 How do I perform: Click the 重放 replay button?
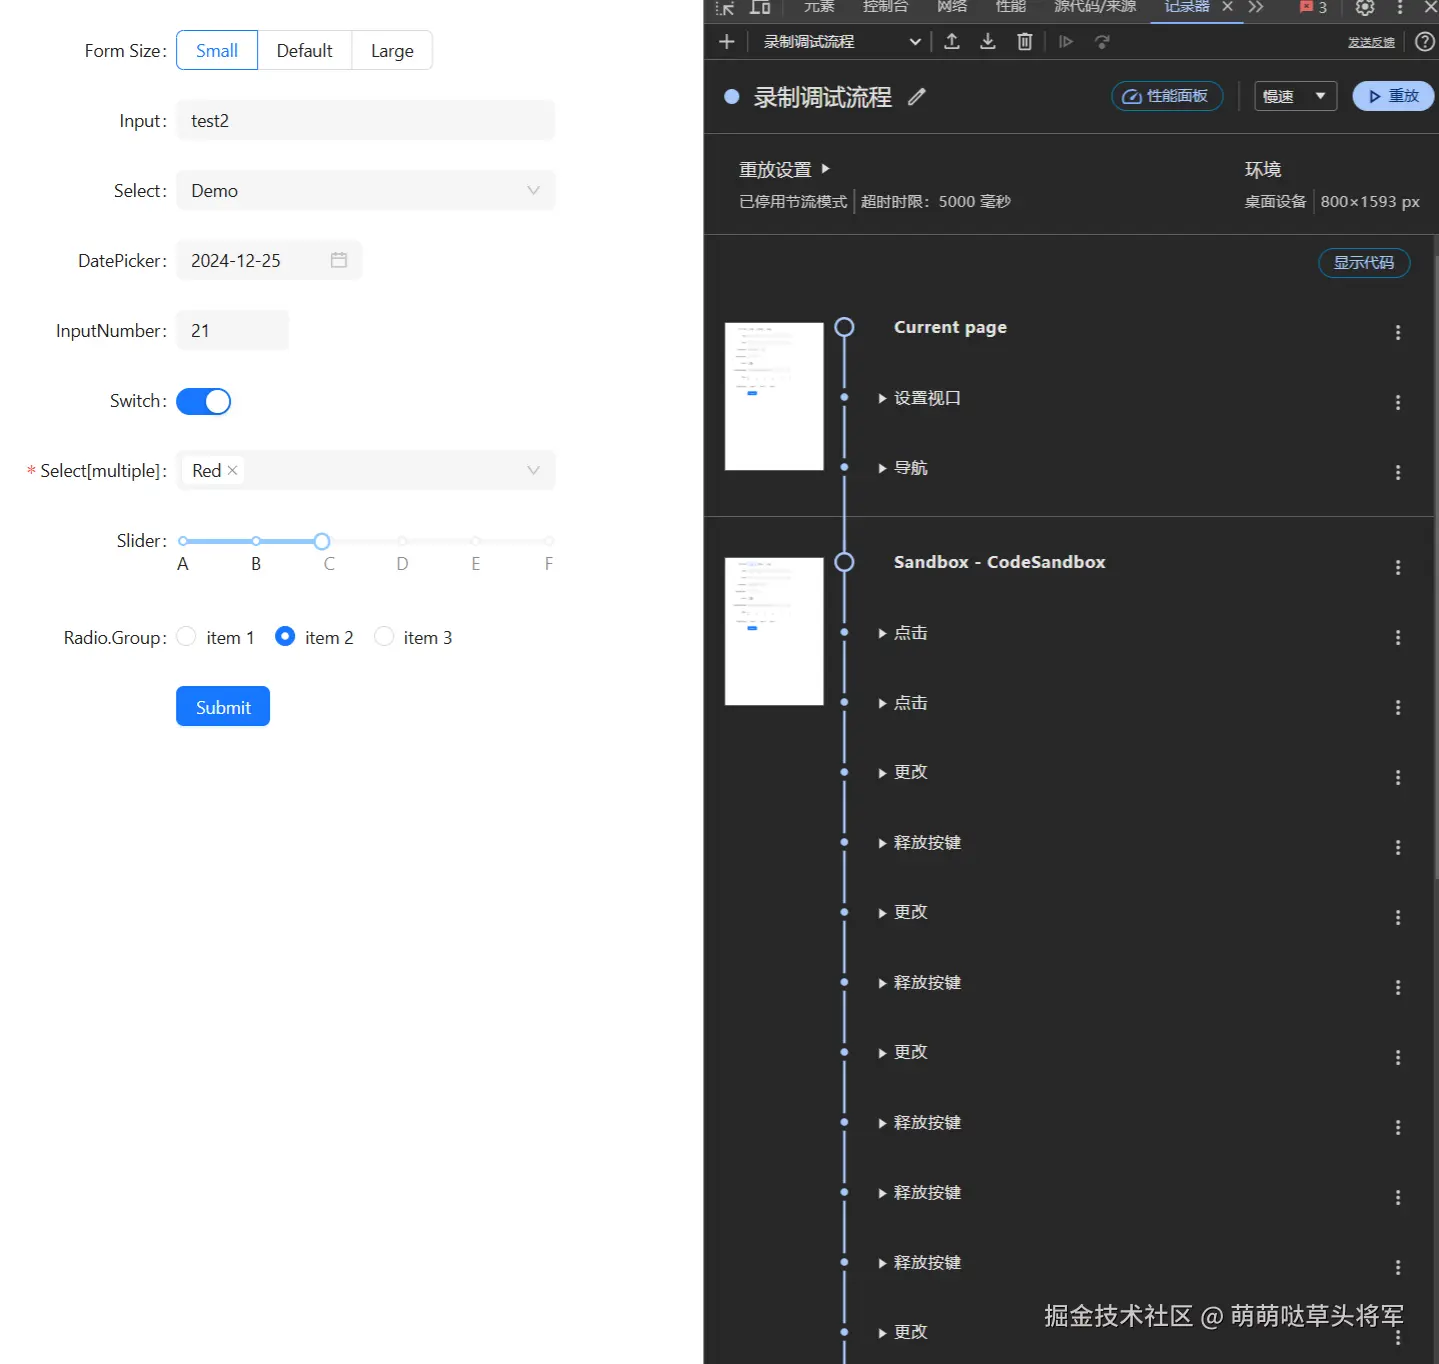tap(1394, 96)
